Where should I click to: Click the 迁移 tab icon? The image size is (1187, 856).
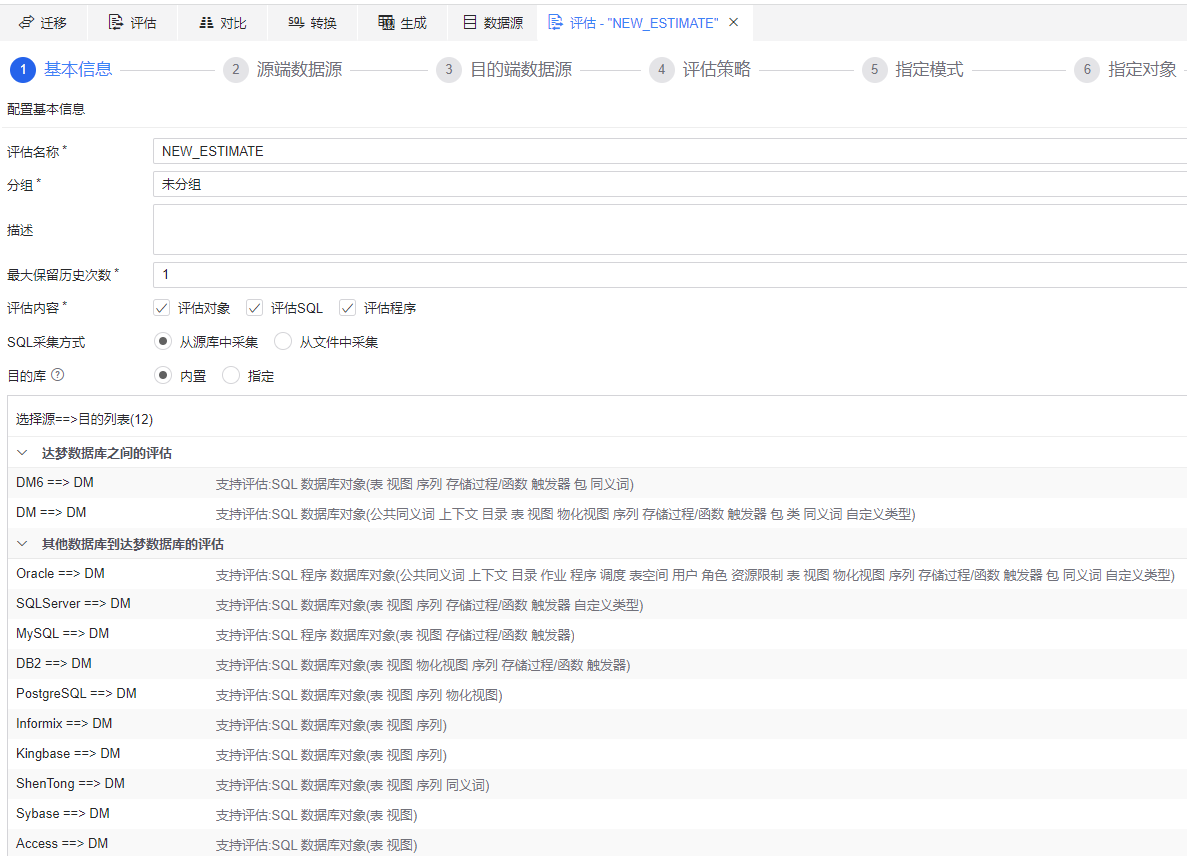tap(26, 23)
